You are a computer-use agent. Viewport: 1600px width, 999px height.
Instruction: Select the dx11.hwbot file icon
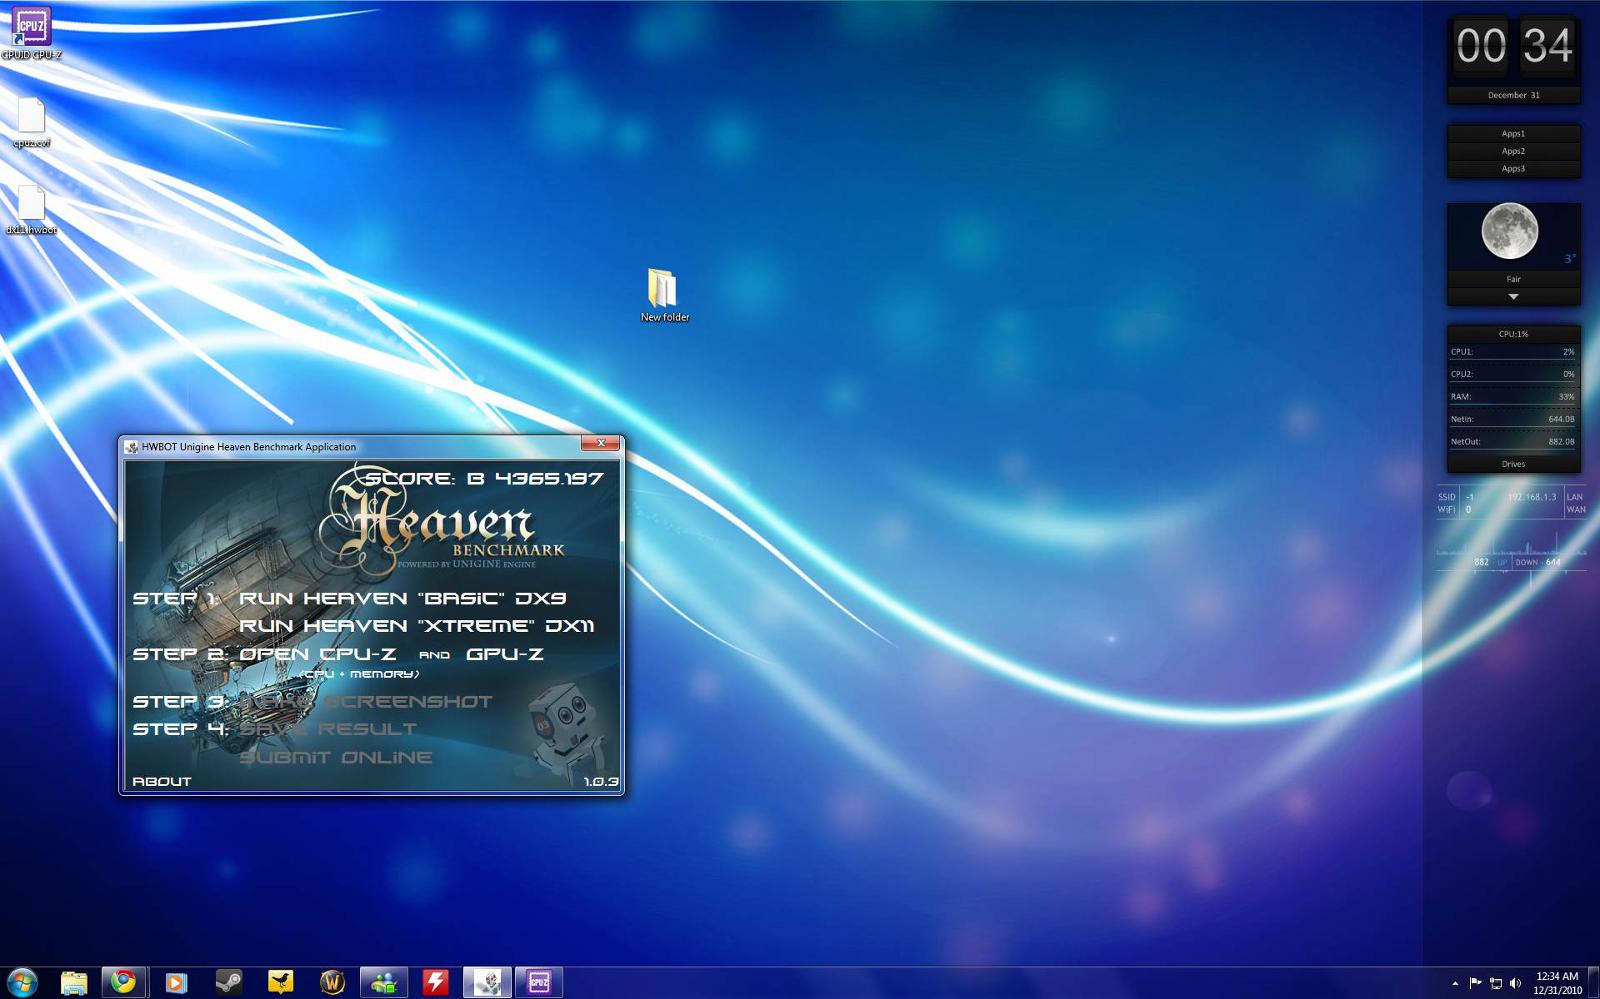[x=31, y=210]
